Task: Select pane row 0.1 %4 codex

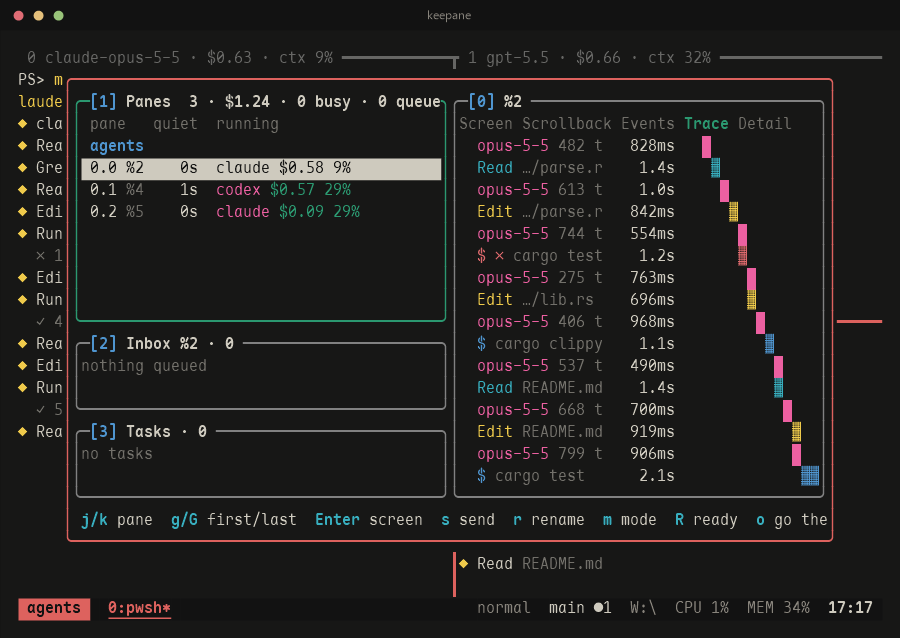Action: 261,189
